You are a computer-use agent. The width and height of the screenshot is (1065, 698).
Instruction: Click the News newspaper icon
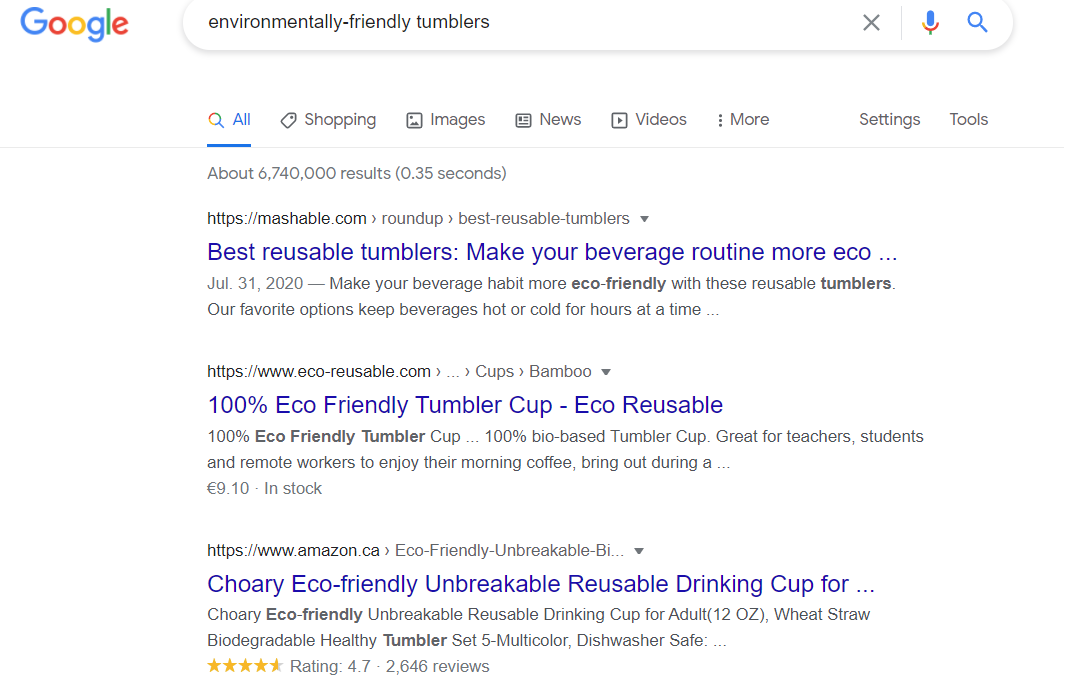523,120
